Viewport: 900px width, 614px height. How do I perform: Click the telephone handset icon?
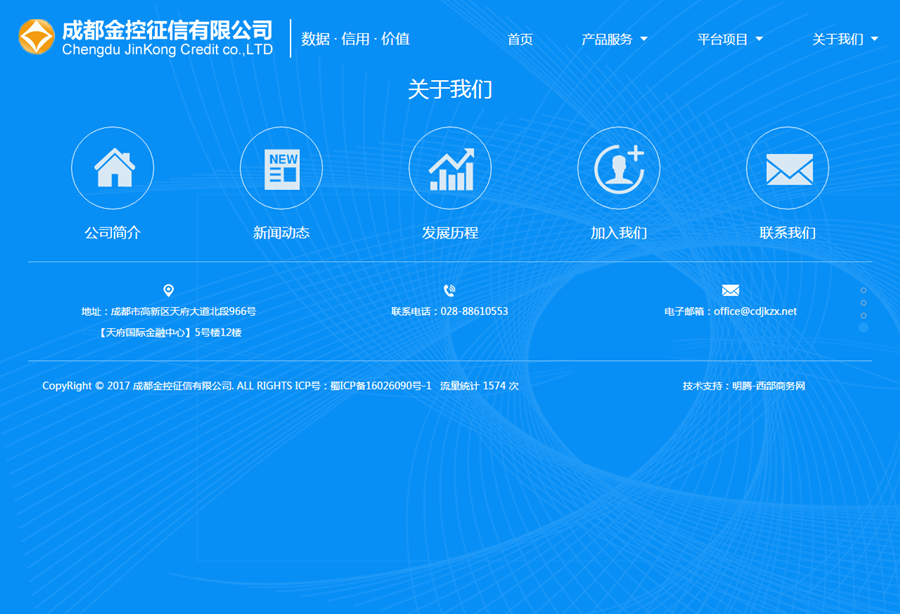(450, 290)
